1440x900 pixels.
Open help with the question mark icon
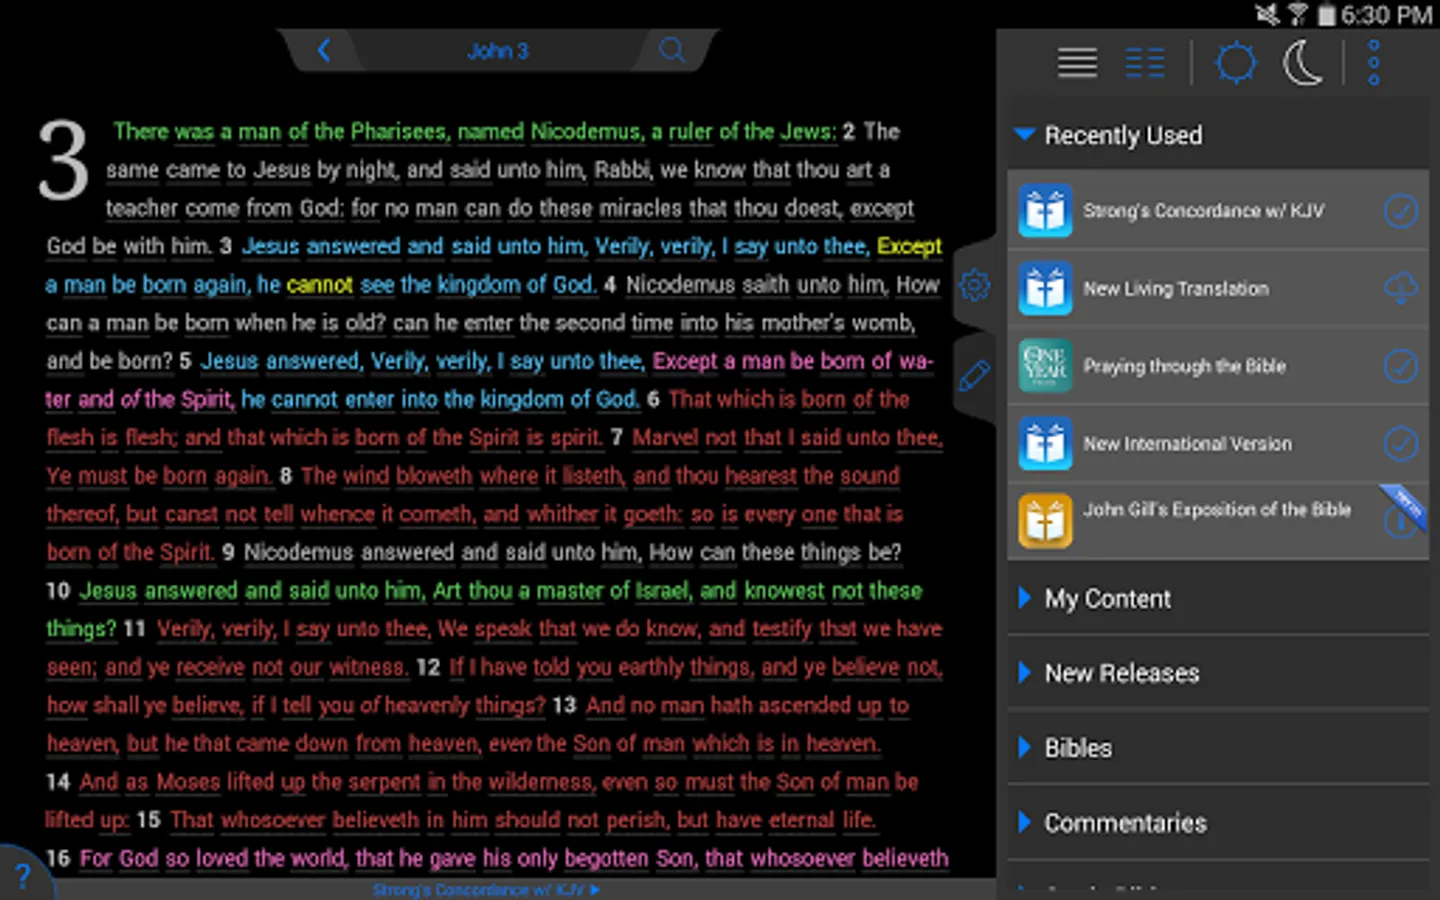pyautogui.click(x=23, y=877)
